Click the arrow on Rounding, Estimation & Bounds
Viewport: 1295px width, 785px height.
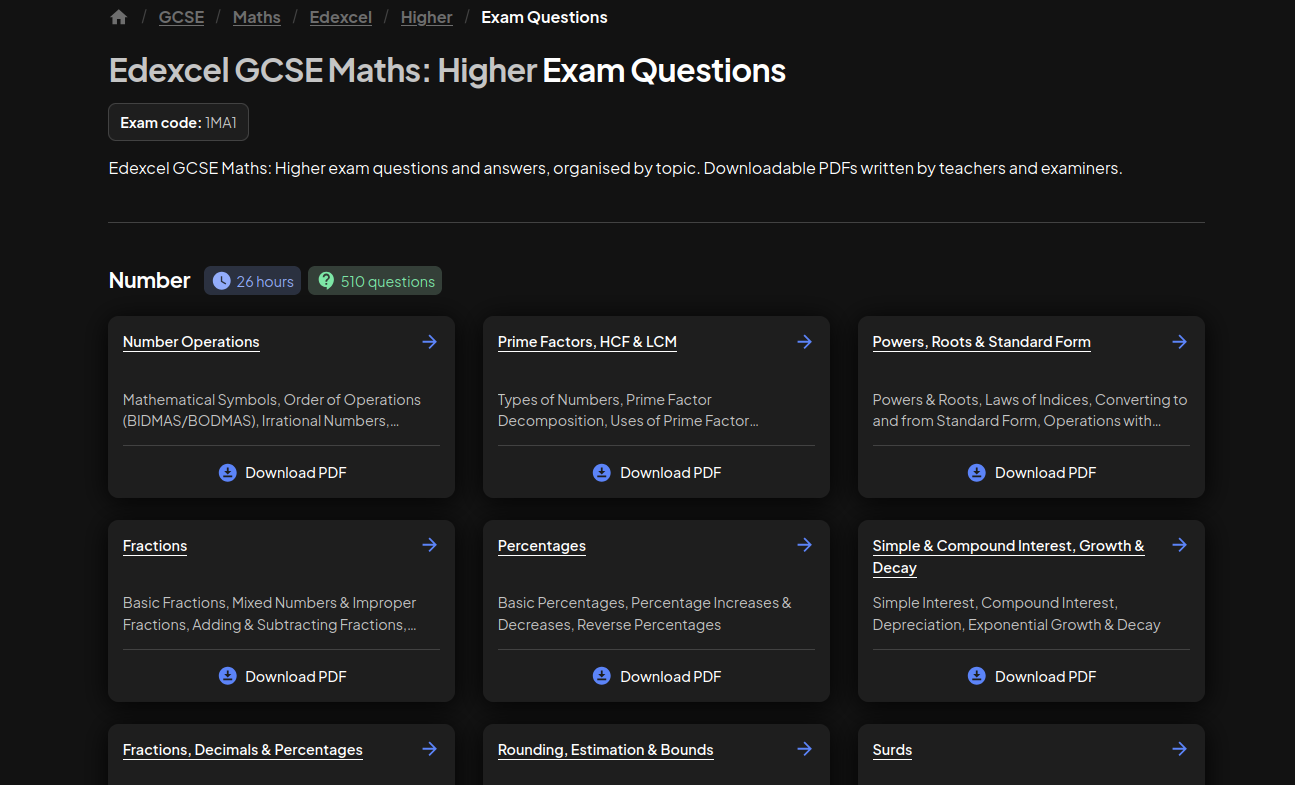coord(804,749)
